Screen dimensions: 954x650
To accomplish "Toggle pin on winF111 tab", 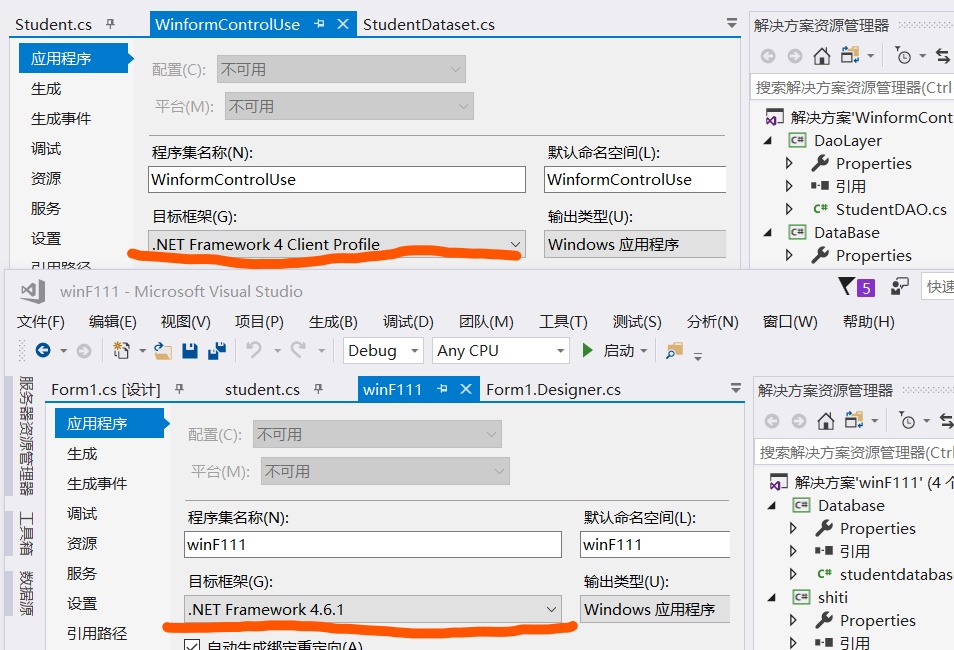I will click(442, 389).
